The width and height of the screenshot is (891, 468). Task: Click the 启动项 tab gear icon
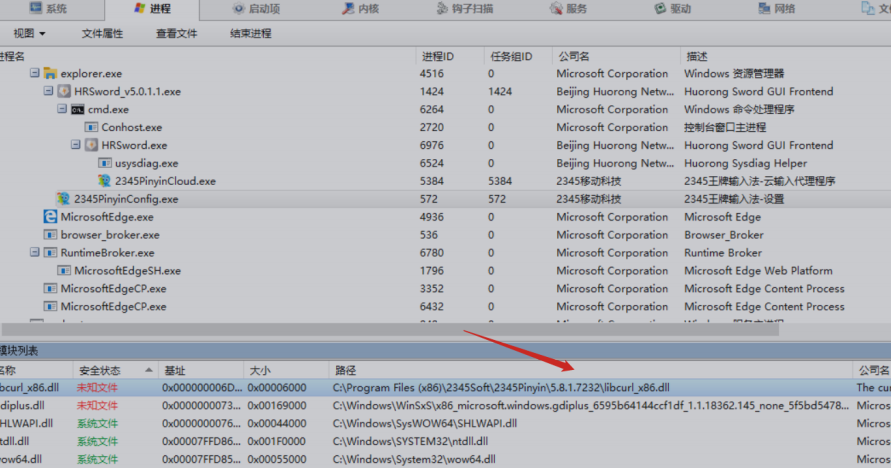tap(239, 9)
